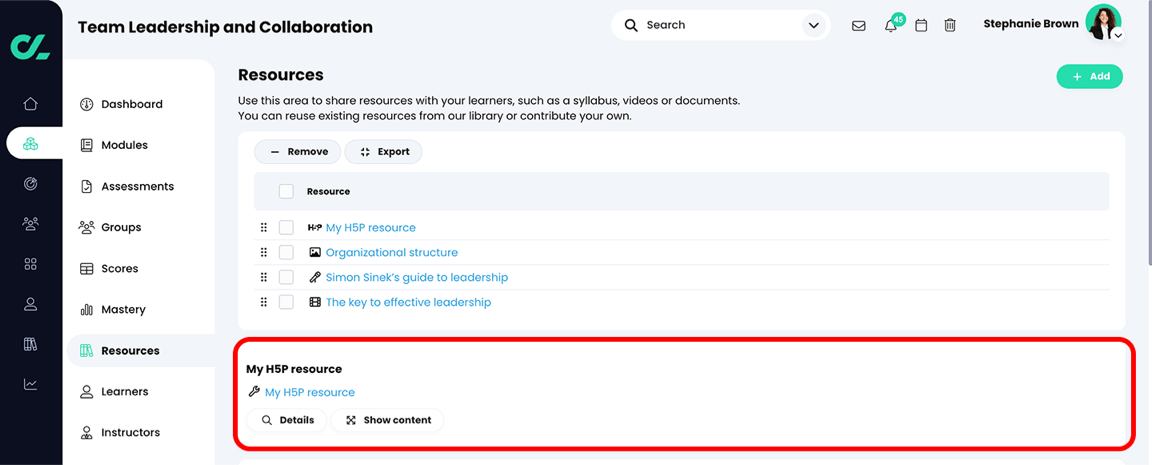Click the Export button

click(384, 152)
